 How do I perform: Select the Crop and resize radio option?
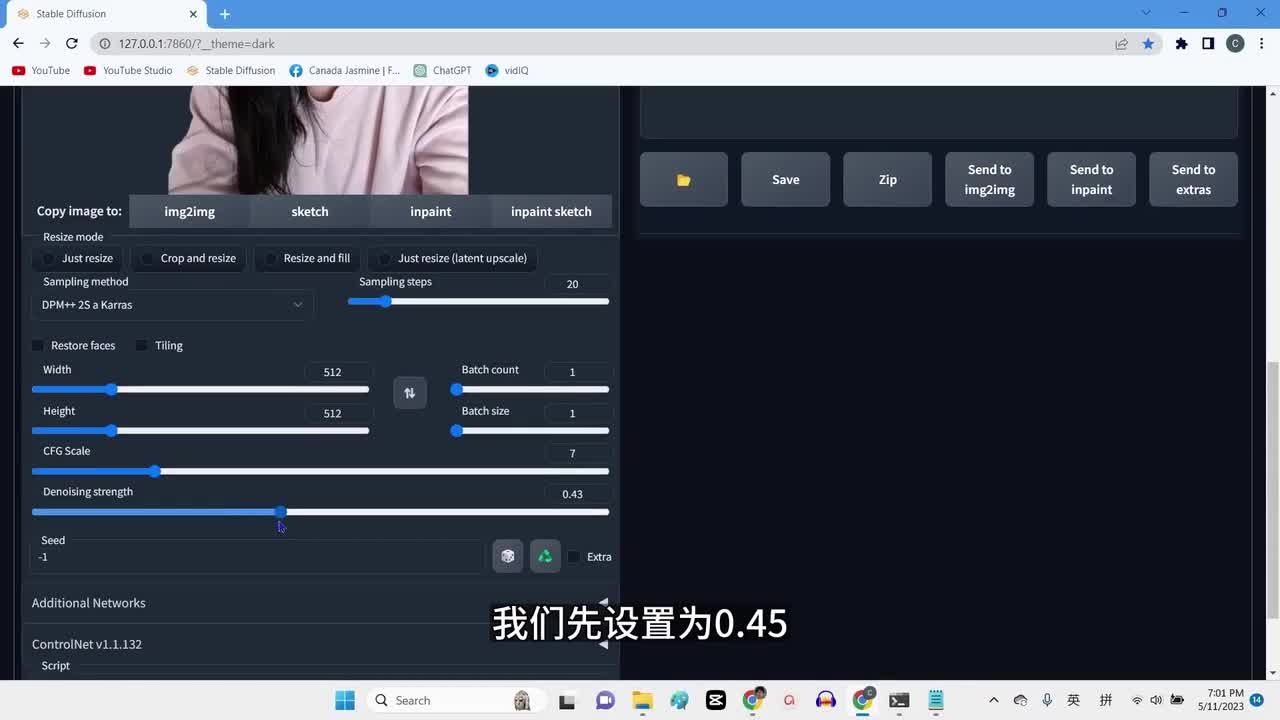(x=148, y=258)
